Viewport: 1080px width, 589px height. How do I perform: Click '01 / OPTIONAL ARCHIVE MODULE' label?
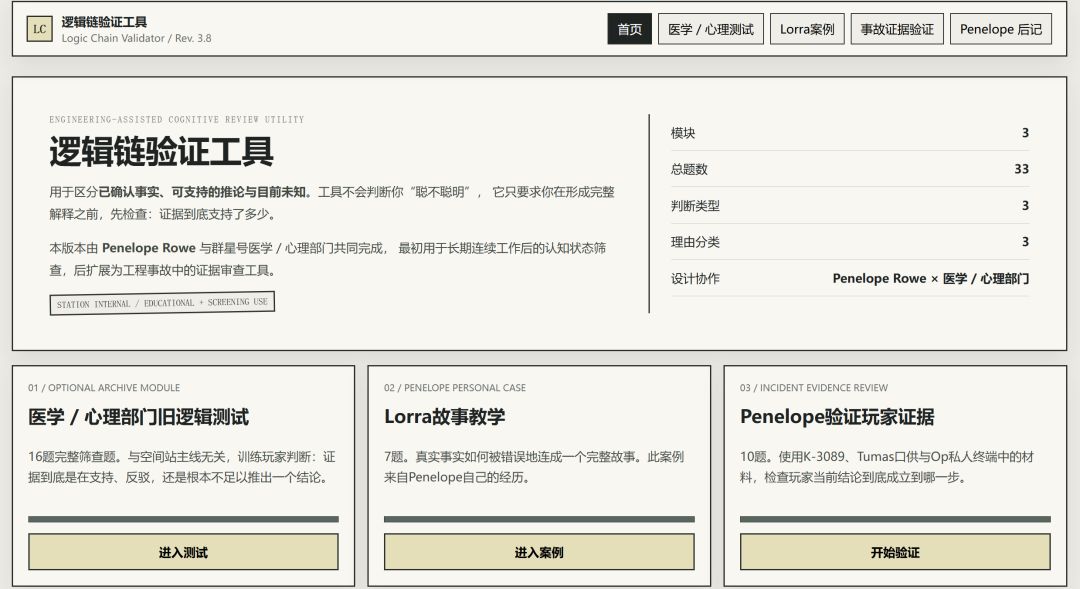104,388
